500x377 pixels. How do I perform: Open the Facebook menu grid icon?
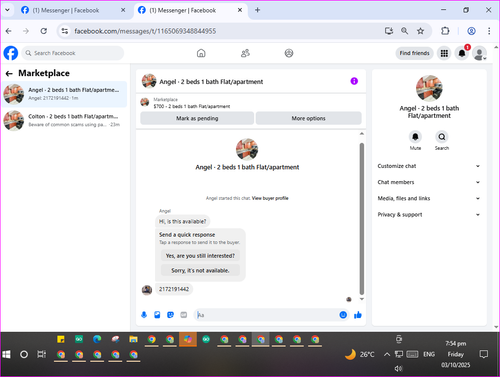pos(444,53)
